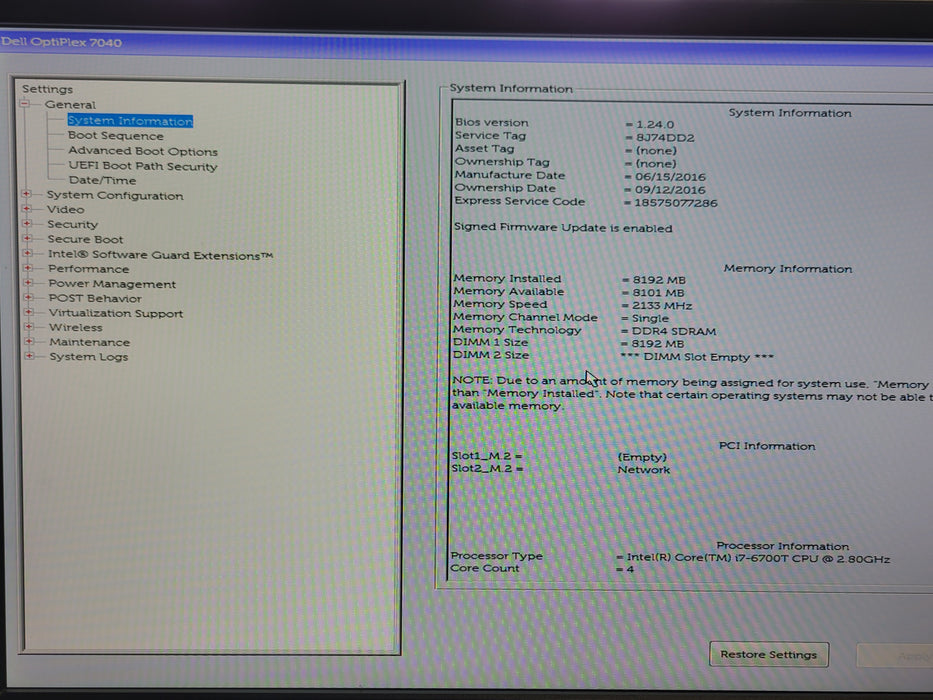Select the Performance tree label
Viewport: 933px width, 700px height.
(89, 269)
